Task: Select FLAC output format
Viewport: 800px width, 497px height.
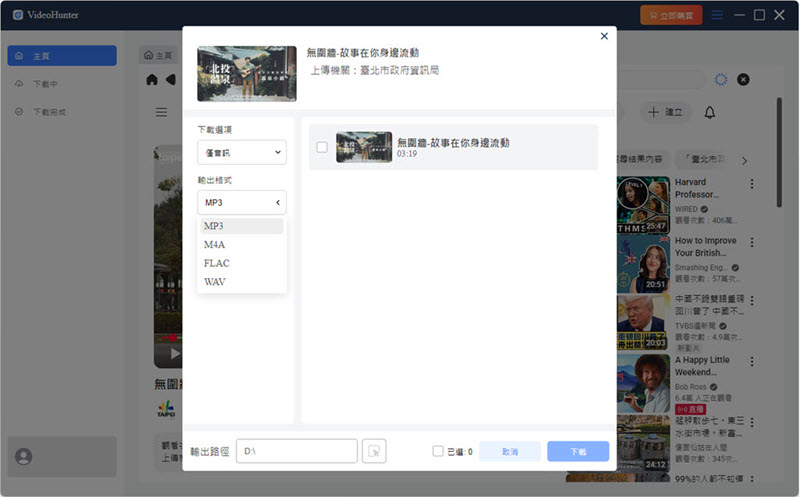Action: (x=242, y=263)
